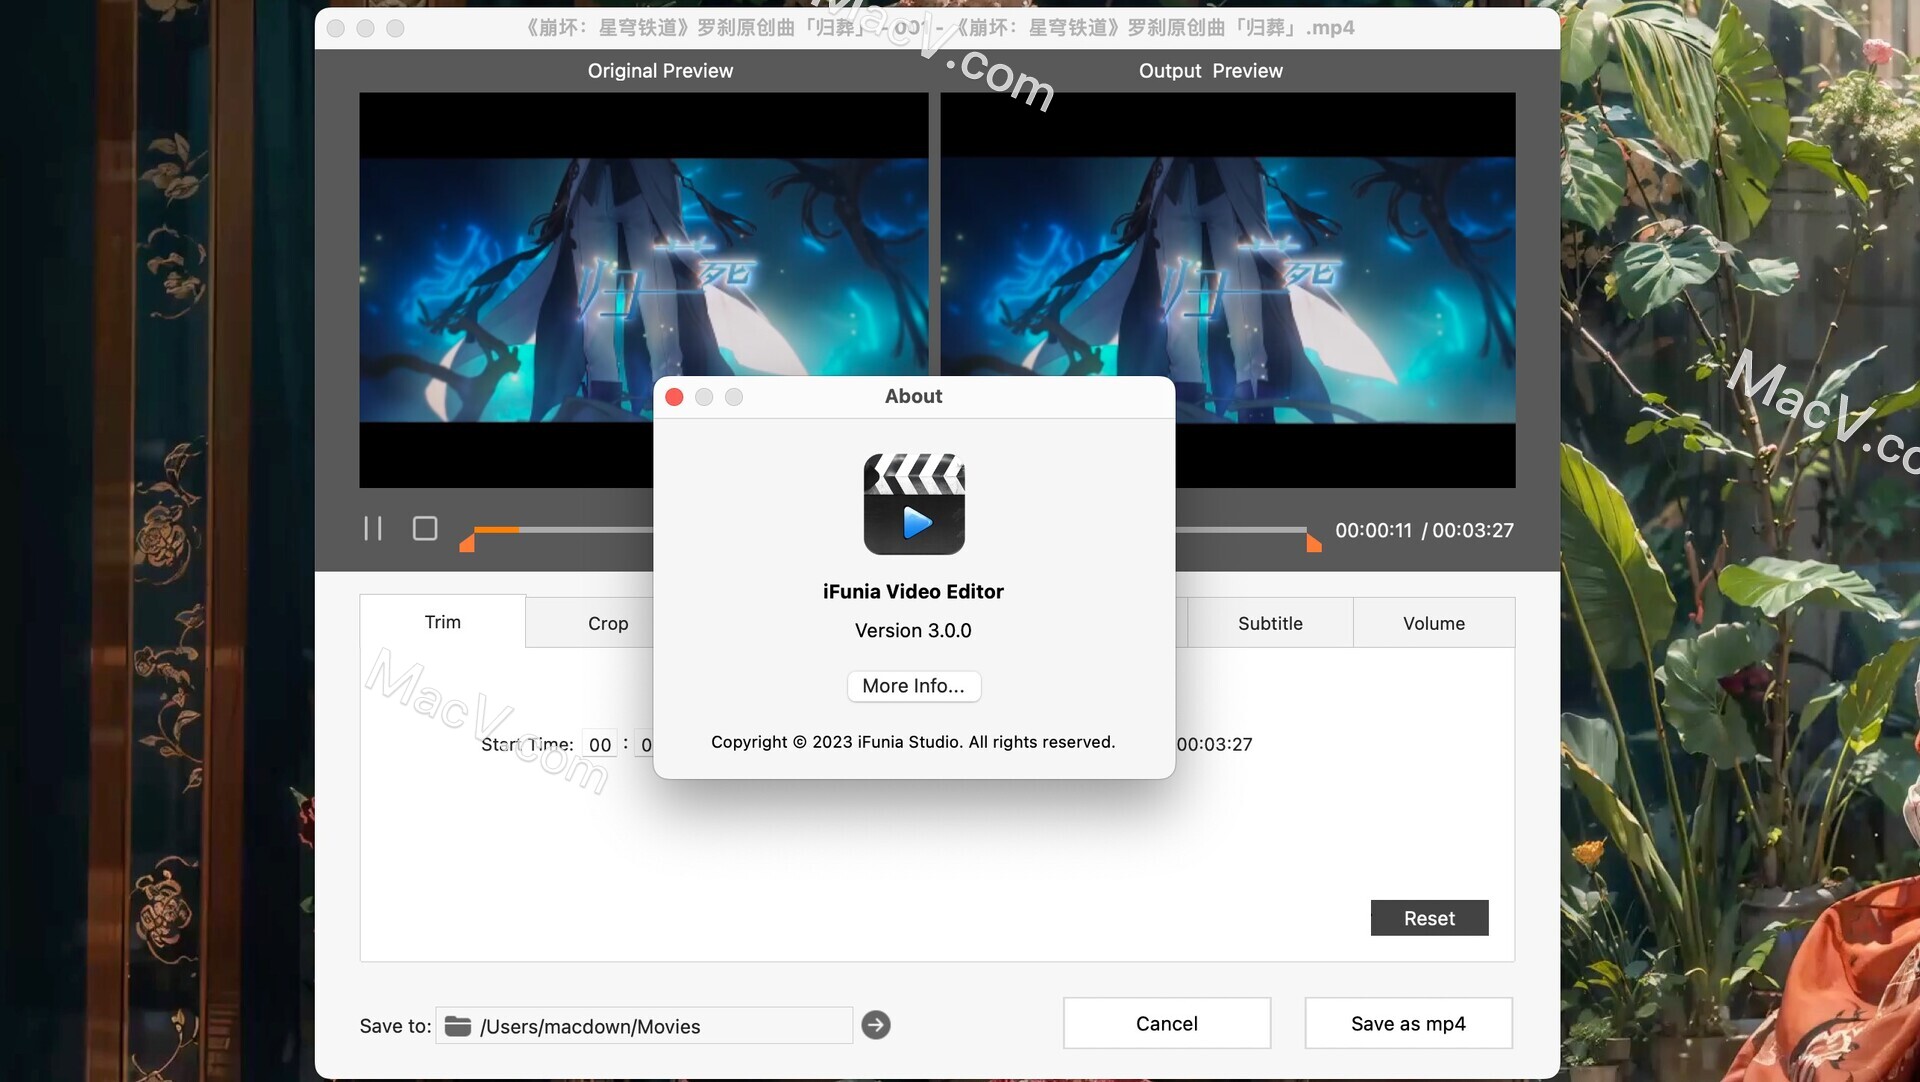Viewport: 1920px width, 1082px height.
Task: Click the folder icon in Save to
Action: (x=456, y=1025)
